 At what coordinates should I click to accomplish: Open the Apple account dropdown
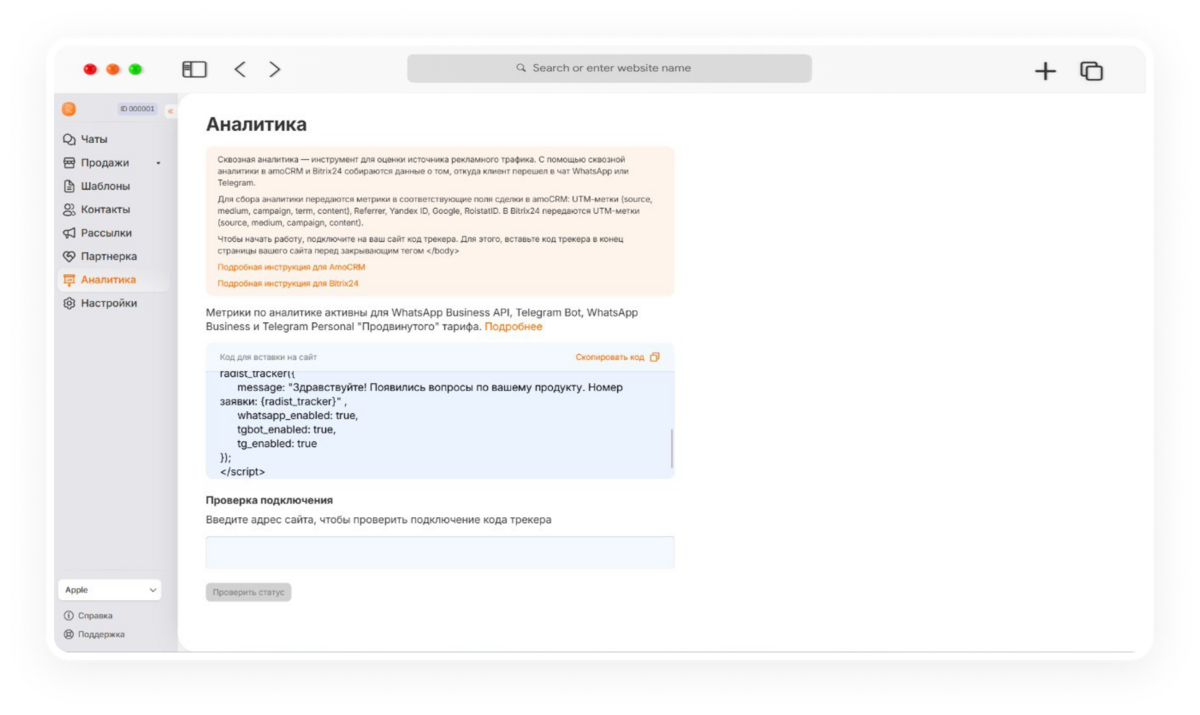tap(110, 590)
